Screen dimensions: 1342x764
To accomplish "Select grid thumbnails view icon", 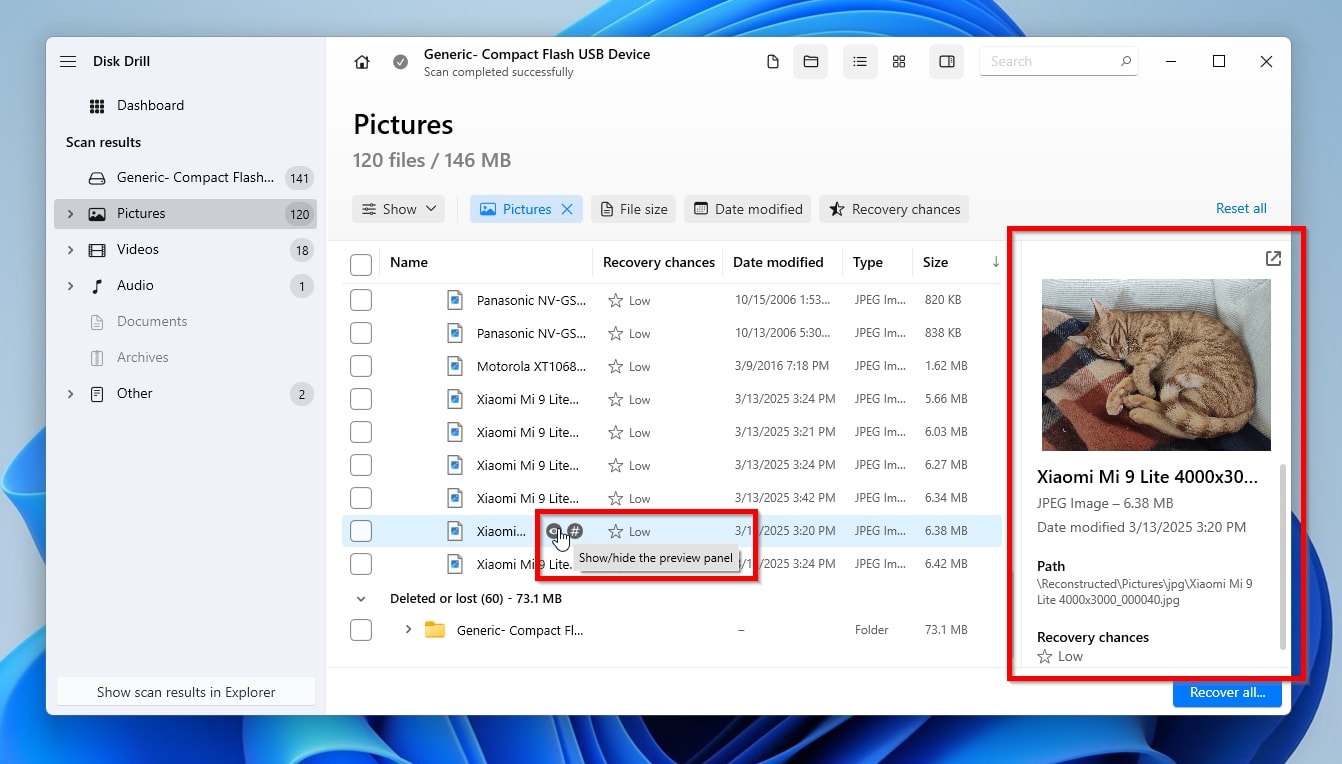I will pos(899,62).
